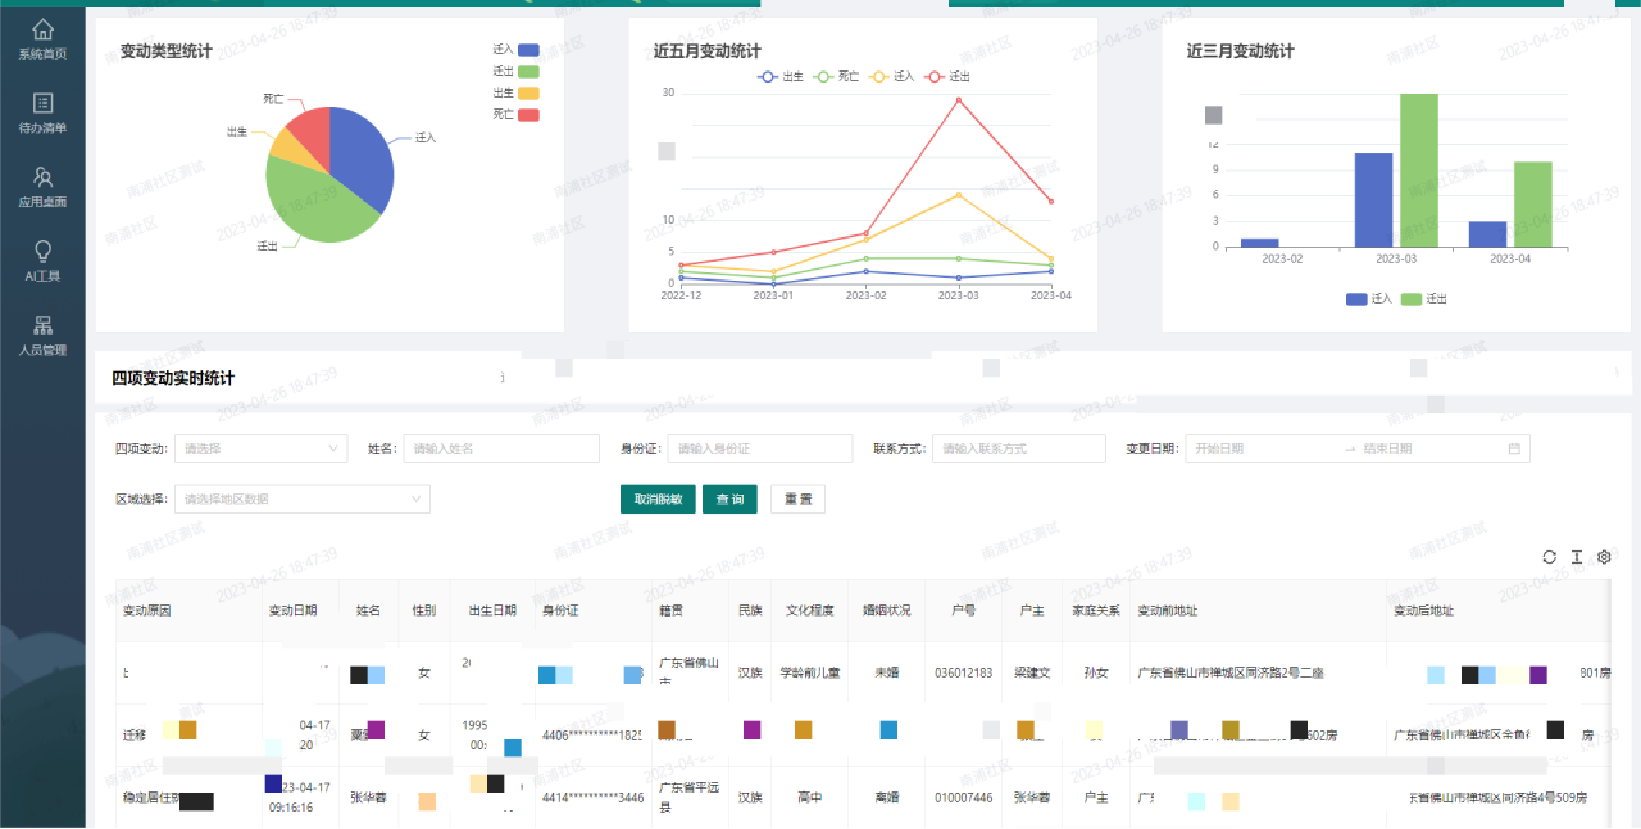Go to 应用桌面 in sidebar
Image resolution: width=1641 pixels, height=829 pixels.
point(42,187)
